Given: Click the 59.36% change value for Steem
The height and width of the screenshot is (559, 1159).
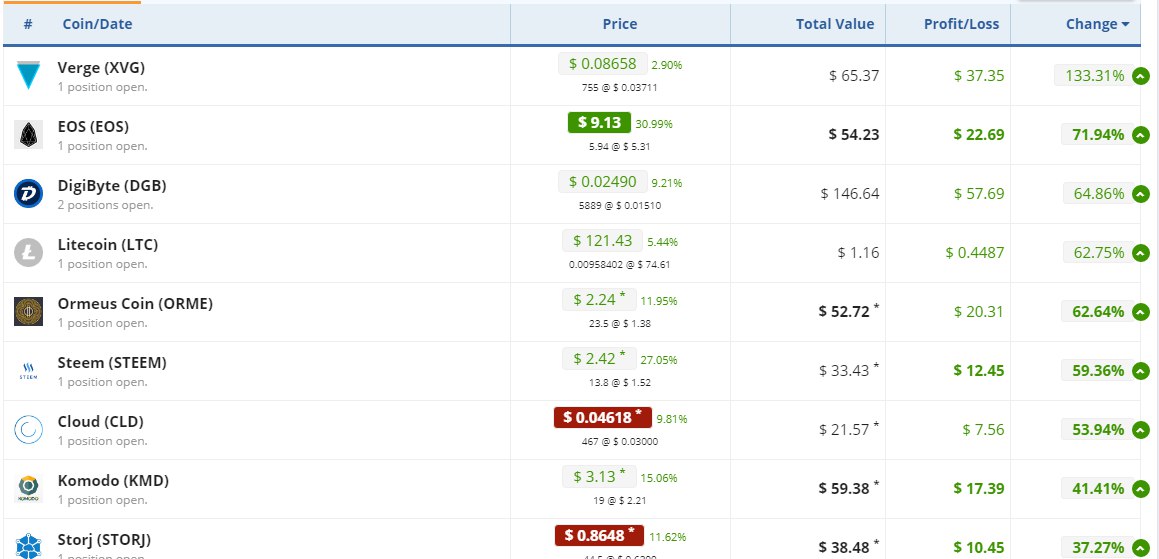Looking at the screenshot, I should click(x=1098, y=370).
